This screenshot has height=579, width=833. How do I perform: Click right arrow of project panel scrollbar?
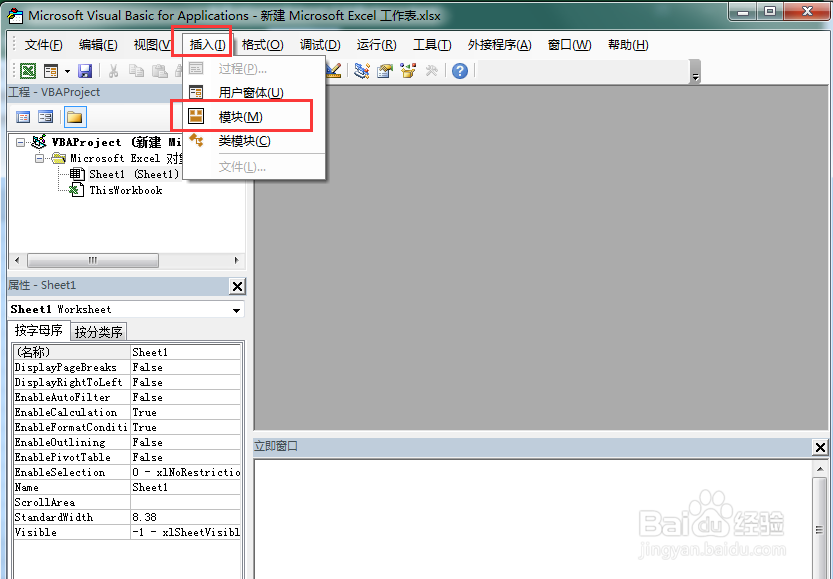pyautogui.click(x=236, y=260)
